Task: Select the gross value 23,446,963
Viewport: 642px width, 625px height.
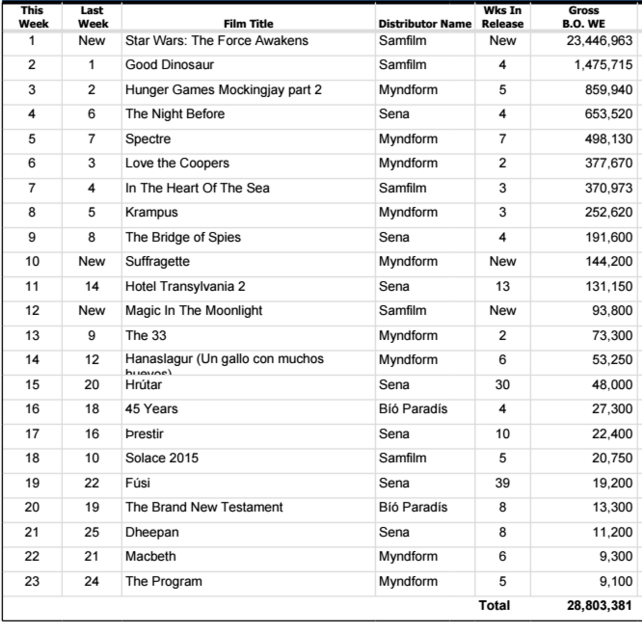Action: (599, 41)
